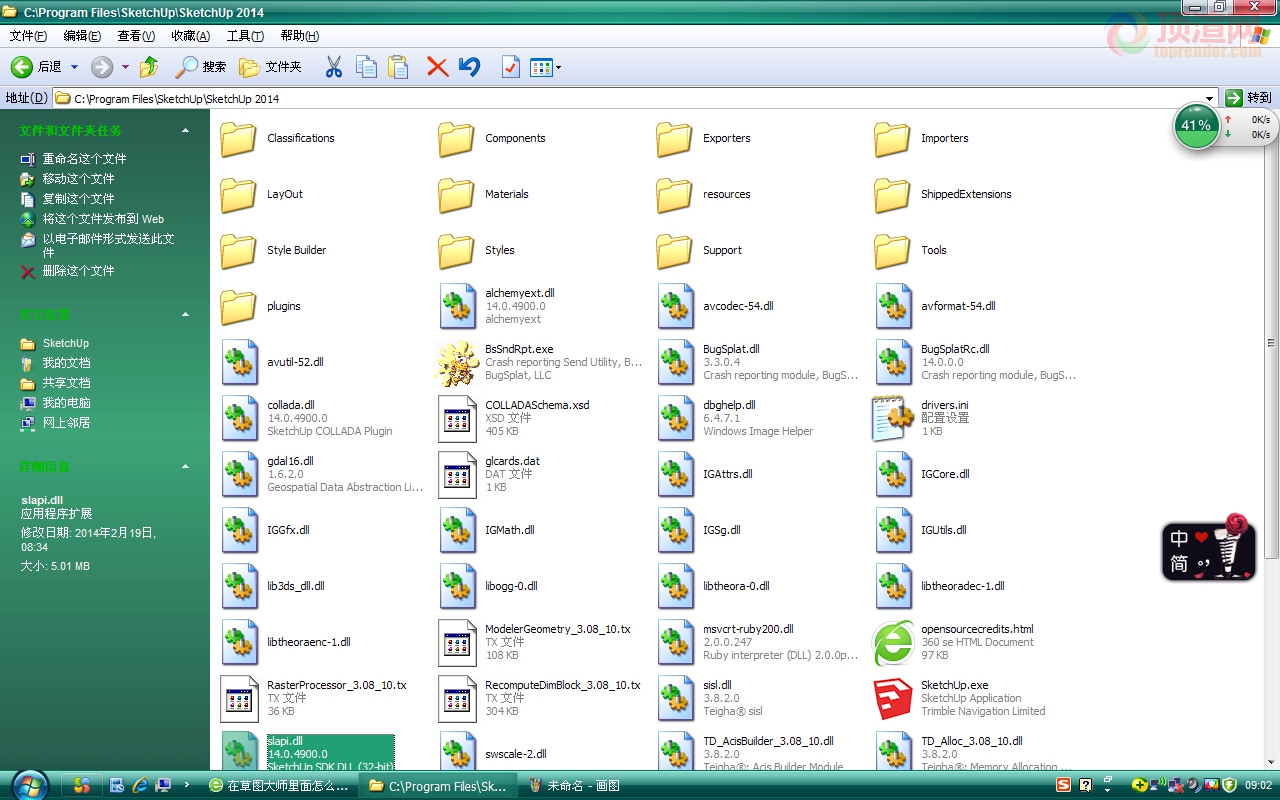Switch to the 在草图大师里面 browser taskbar button

pos(281,786)
